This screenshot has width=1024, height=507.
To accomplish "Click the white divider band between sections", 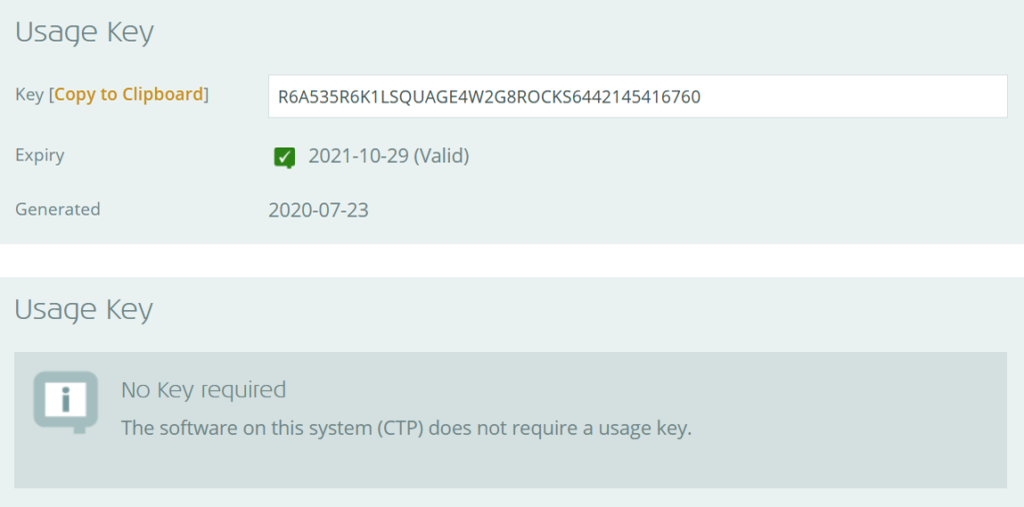I will (512, 260).
